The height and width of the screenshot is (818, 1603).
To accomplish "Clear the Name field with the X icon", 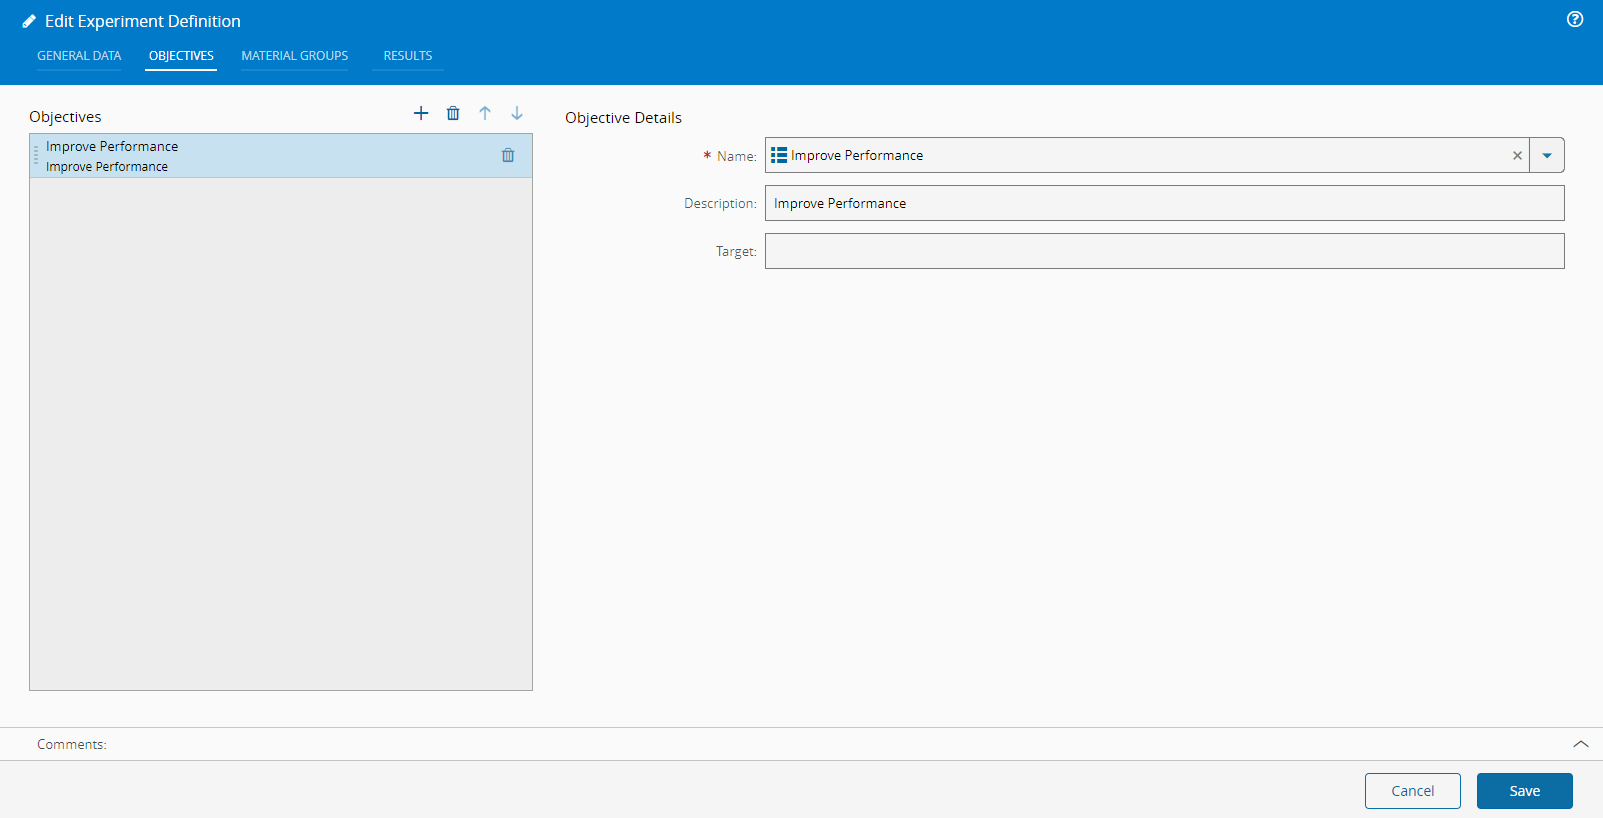I will [1517, 155].
